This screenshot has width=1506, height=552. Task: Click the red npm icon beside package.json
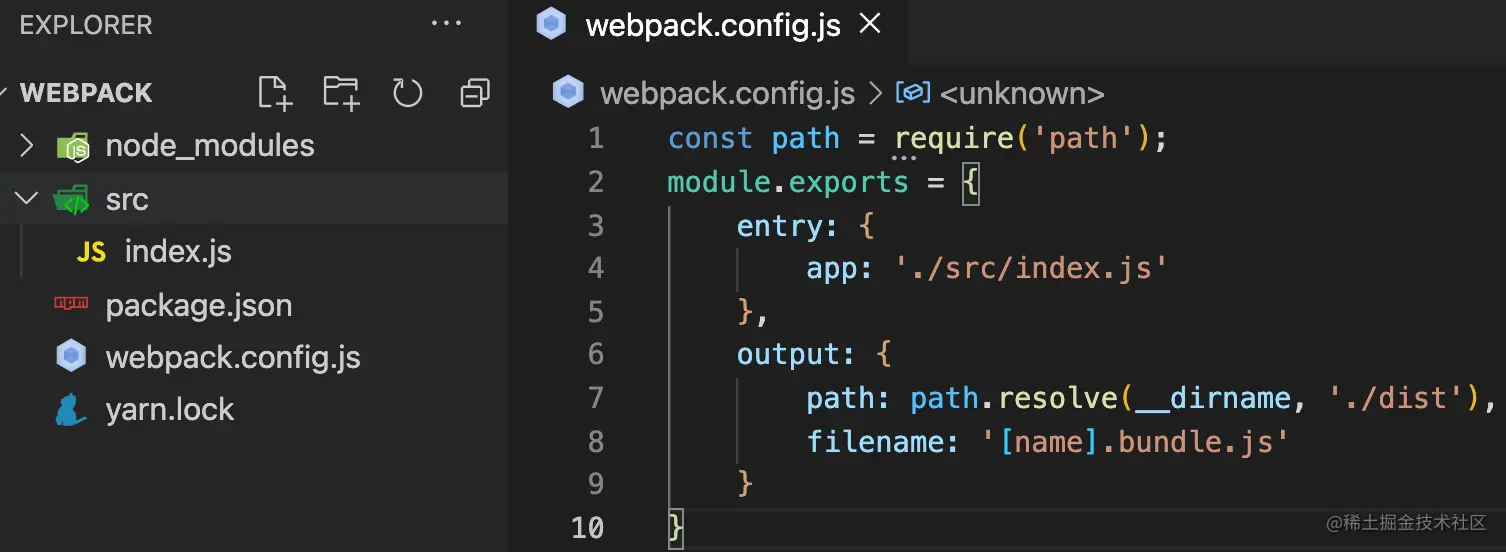click(x=71, y=303)
